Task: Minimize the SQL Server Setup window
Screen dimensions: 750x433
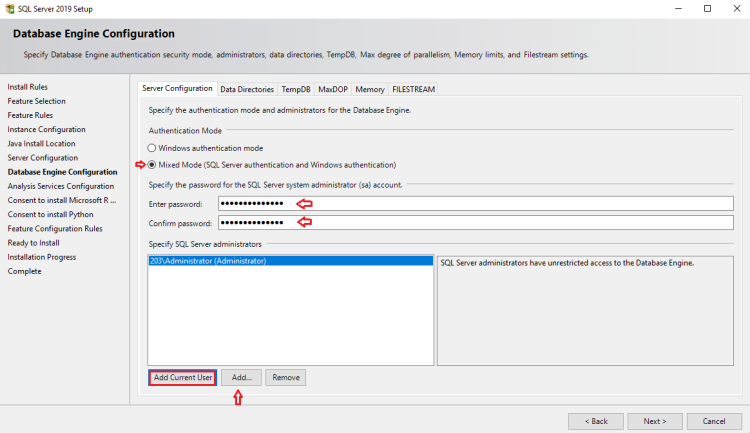Action: click(x=678, y=9)
